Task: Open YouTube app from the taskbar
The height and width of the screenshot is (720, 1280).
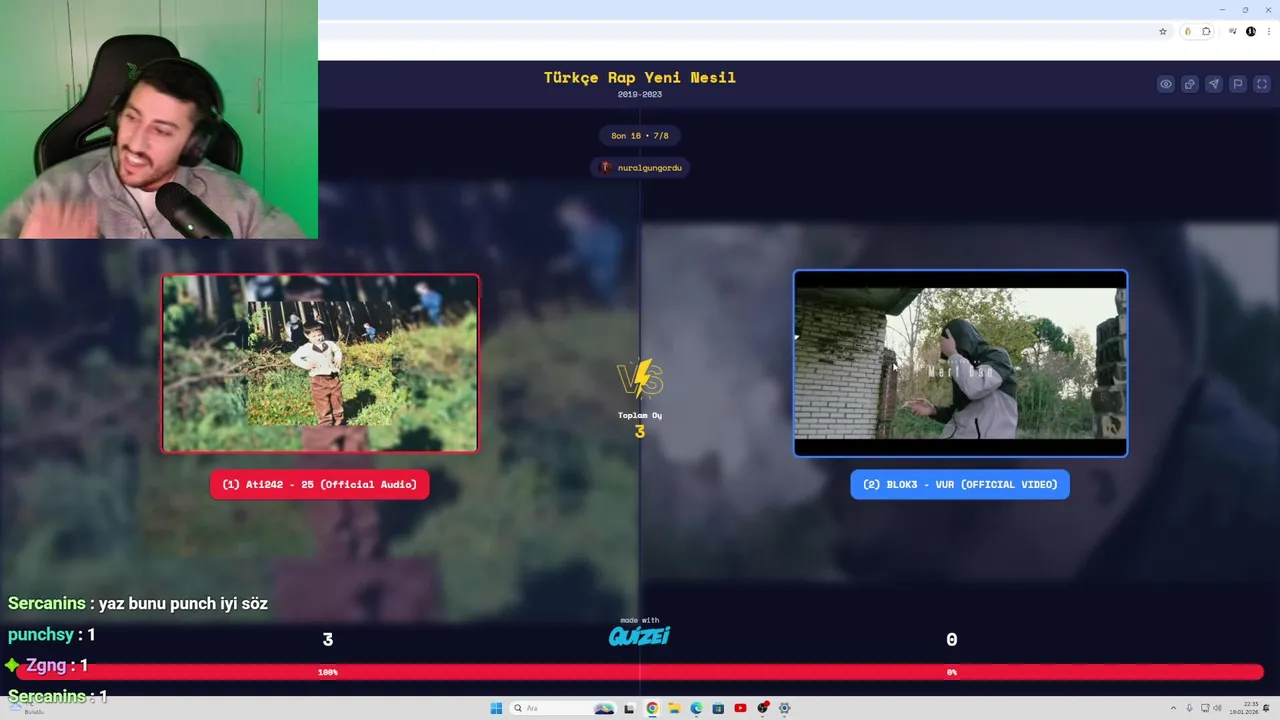Action: click(x=740, y=708)
